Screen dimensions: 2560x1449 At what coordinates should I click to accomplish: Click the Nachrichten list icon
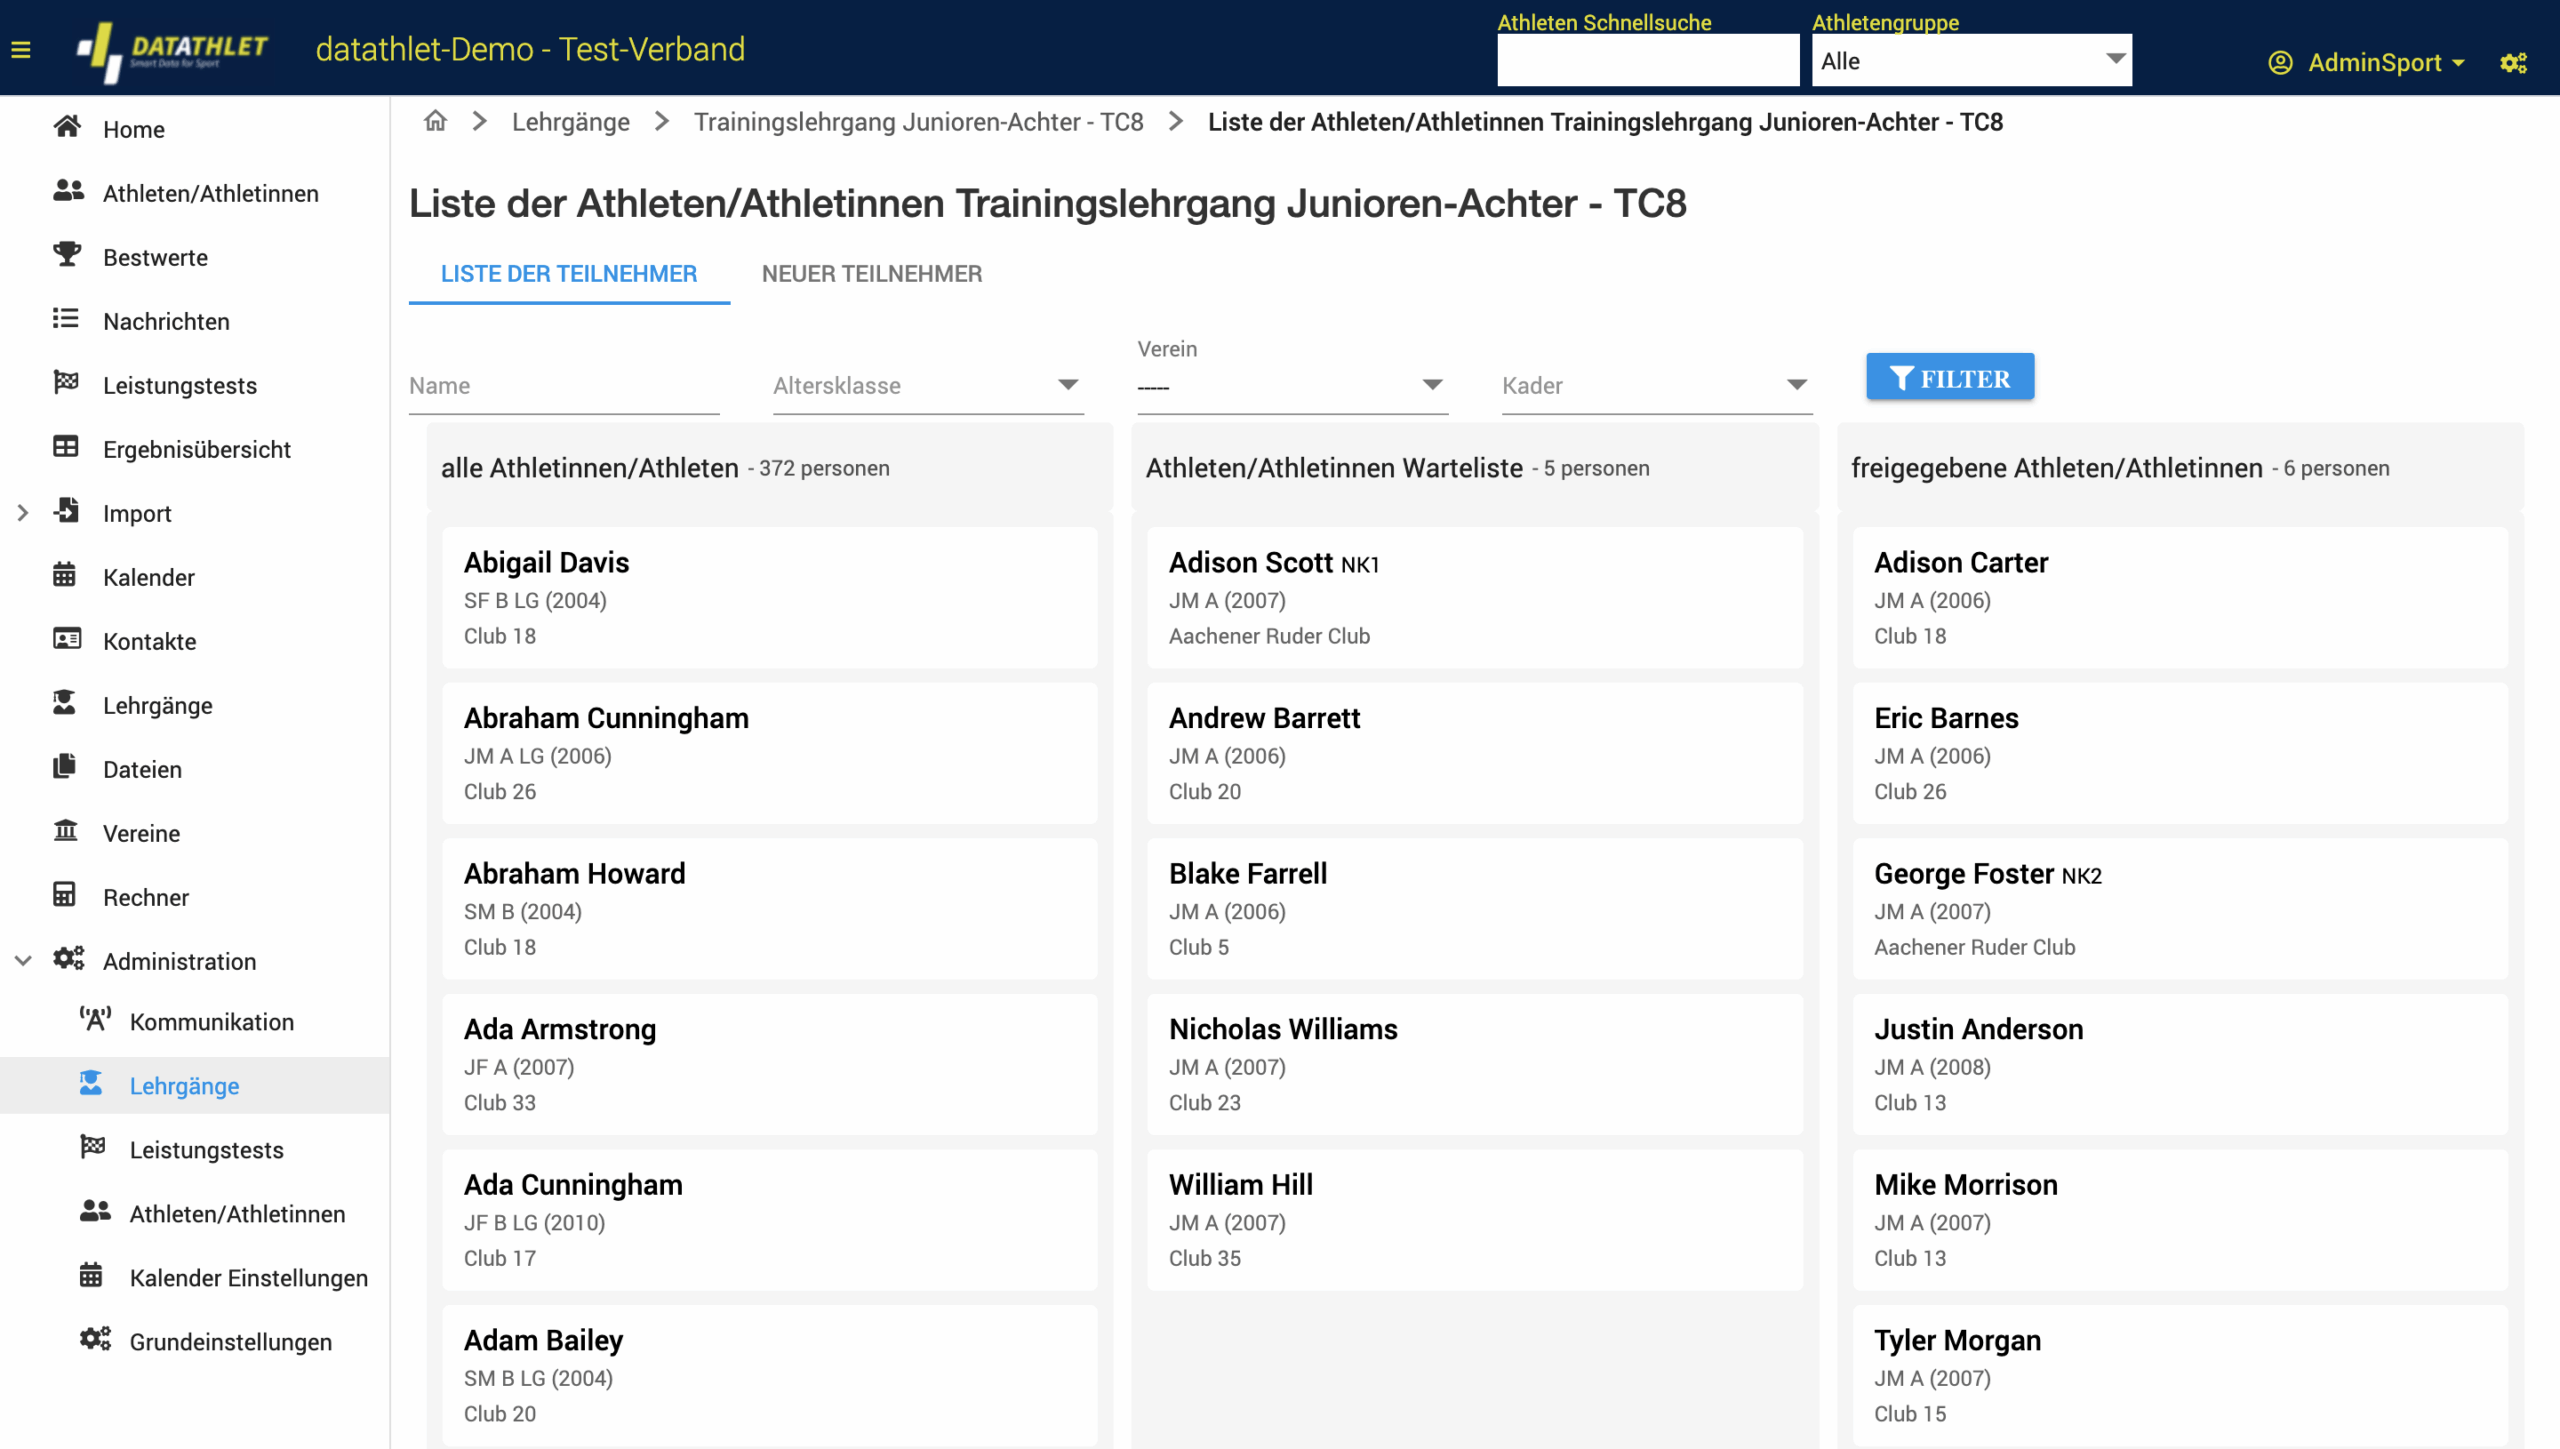66,319
